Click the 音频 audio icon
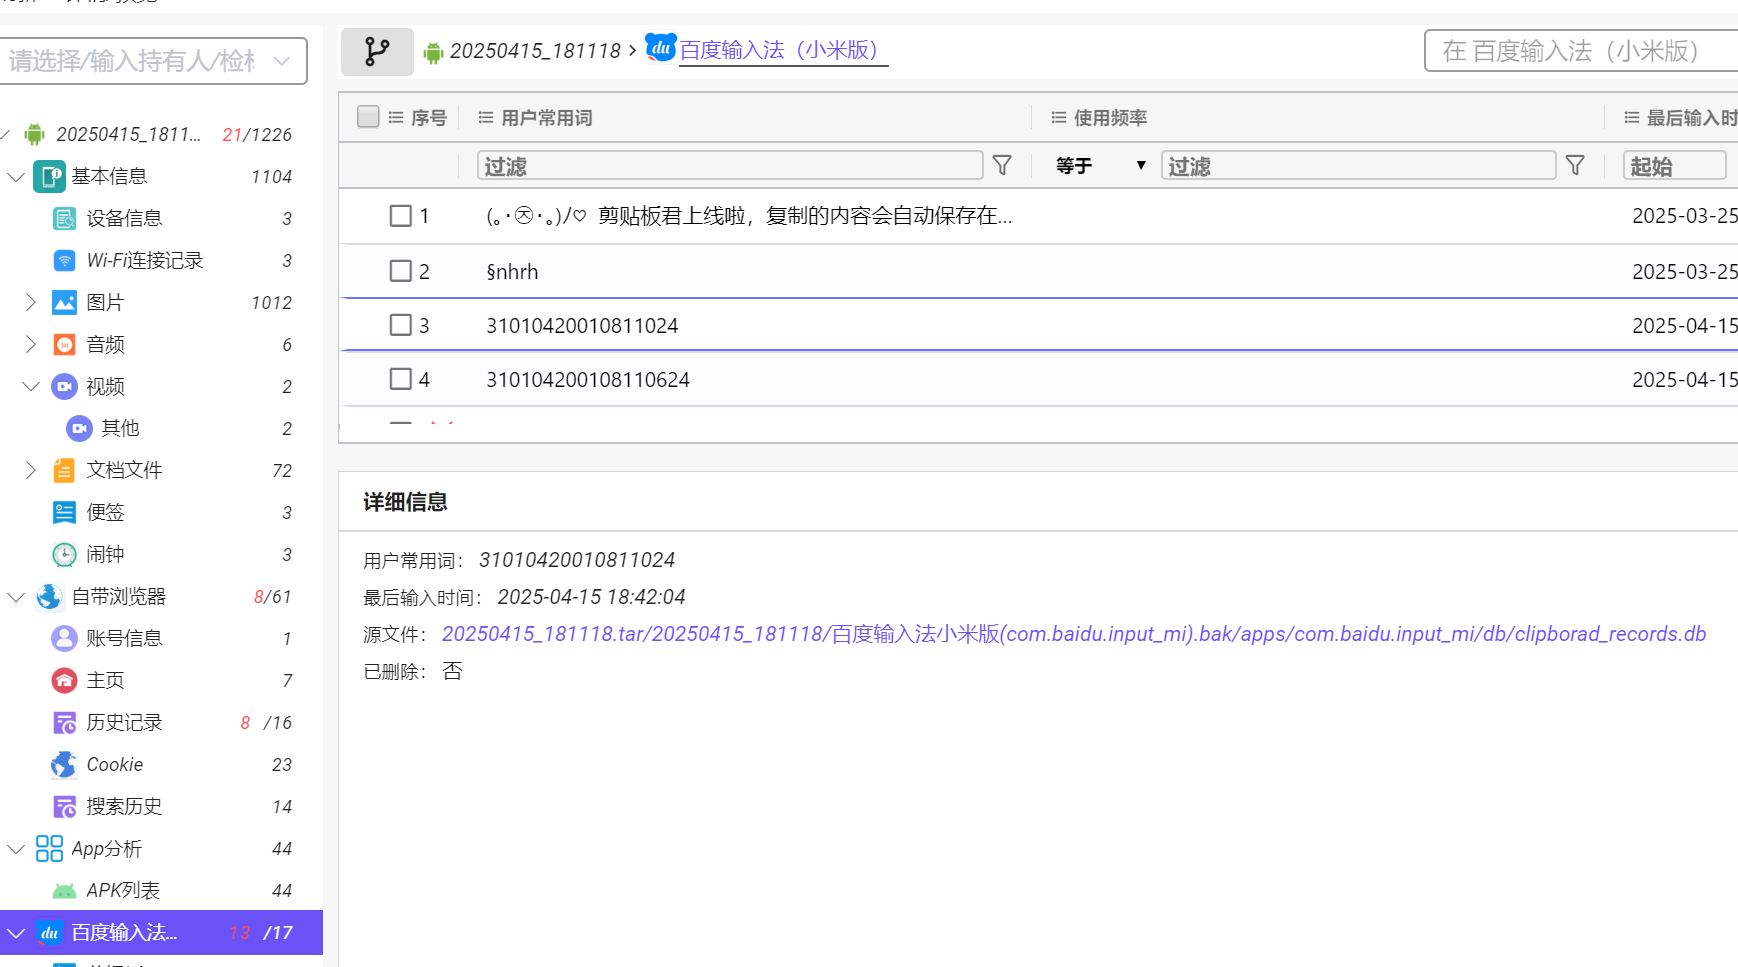 [64, 344]
